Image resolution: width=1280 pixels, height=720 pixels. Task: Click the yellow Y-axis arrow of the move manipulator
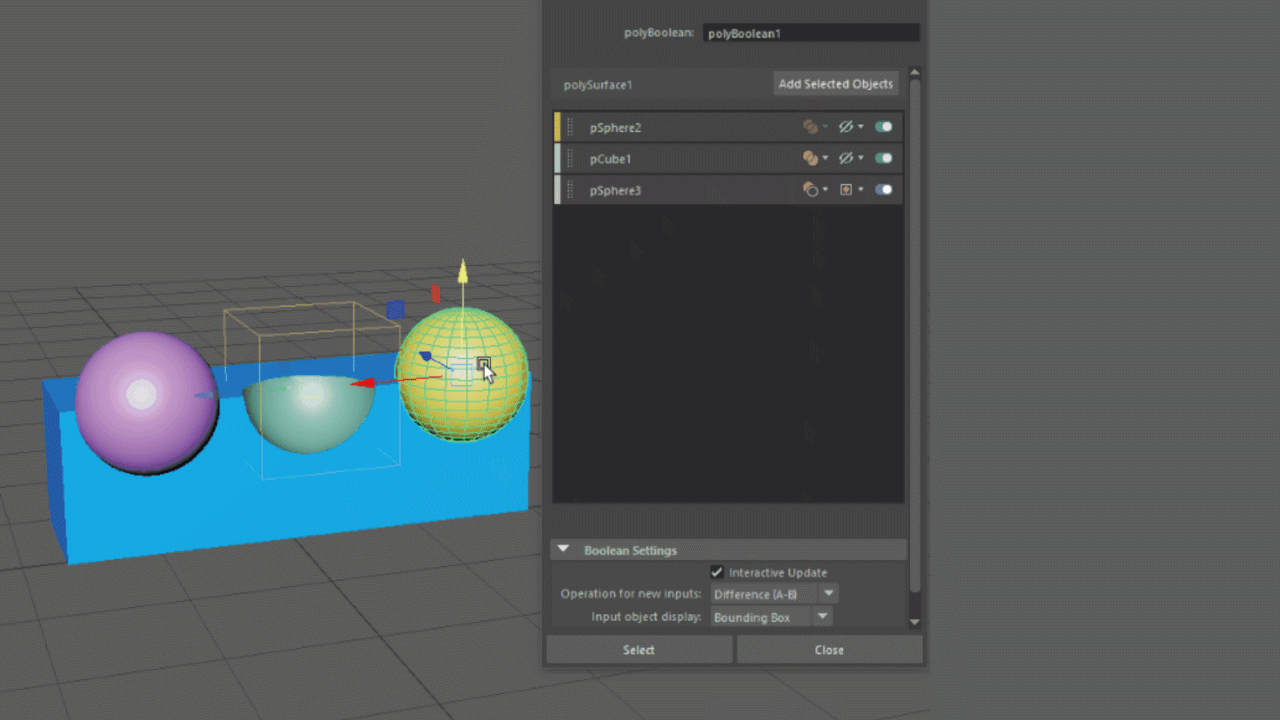[462, 272]
